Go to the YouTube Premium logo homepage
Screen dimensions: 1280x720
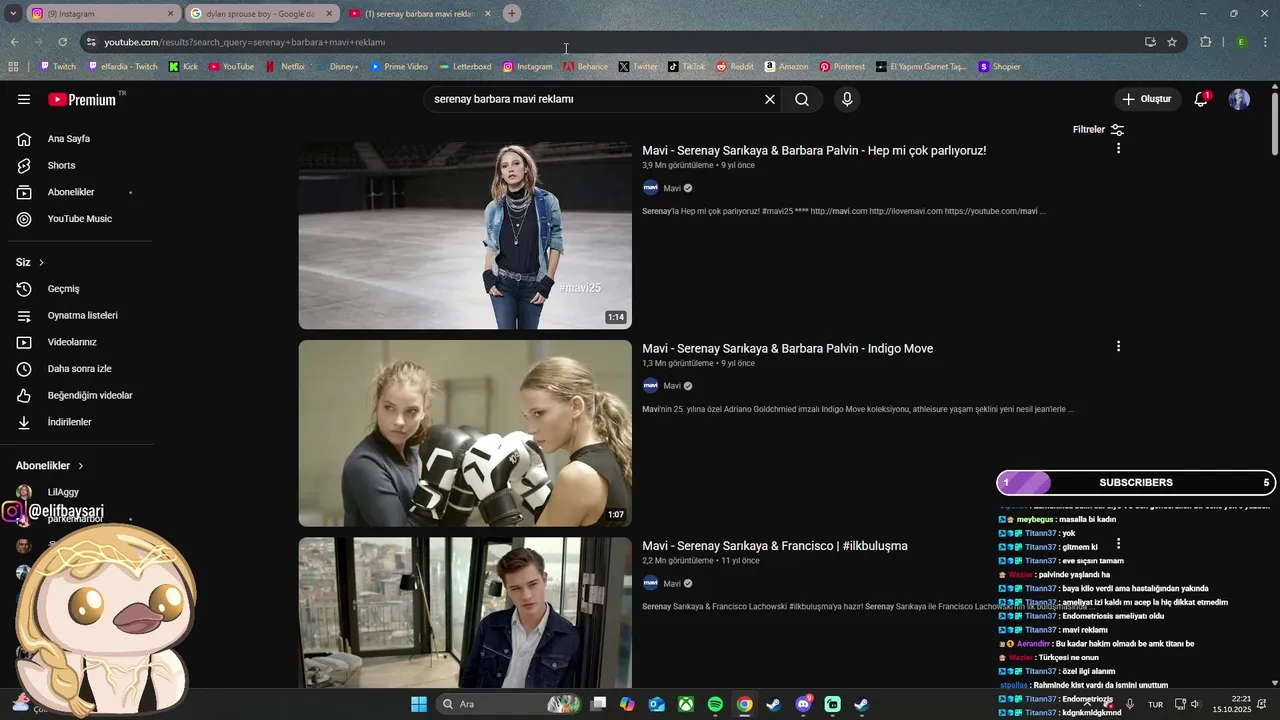pyautogui.click(x=82, y=99)
